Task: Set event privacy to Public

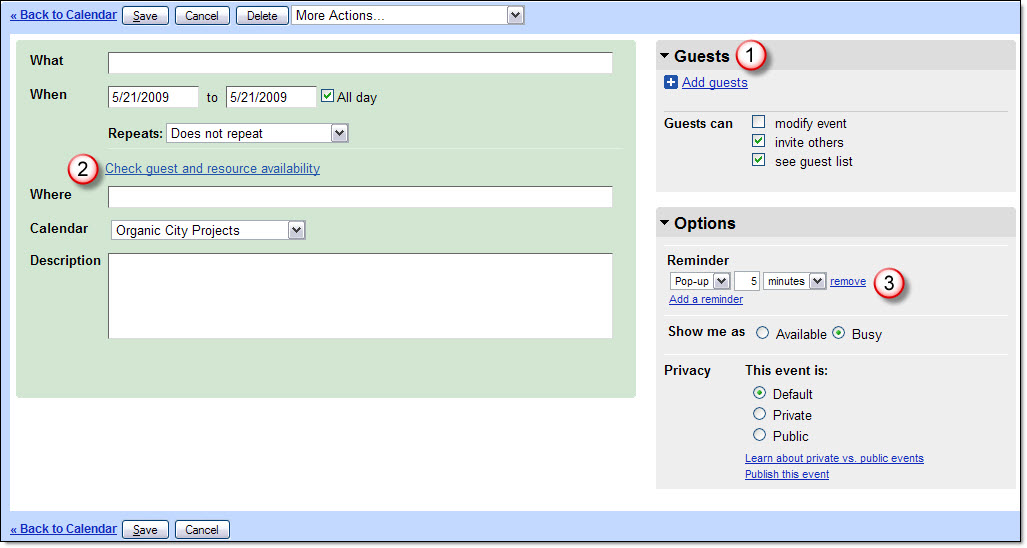Action: coord(760,435)
